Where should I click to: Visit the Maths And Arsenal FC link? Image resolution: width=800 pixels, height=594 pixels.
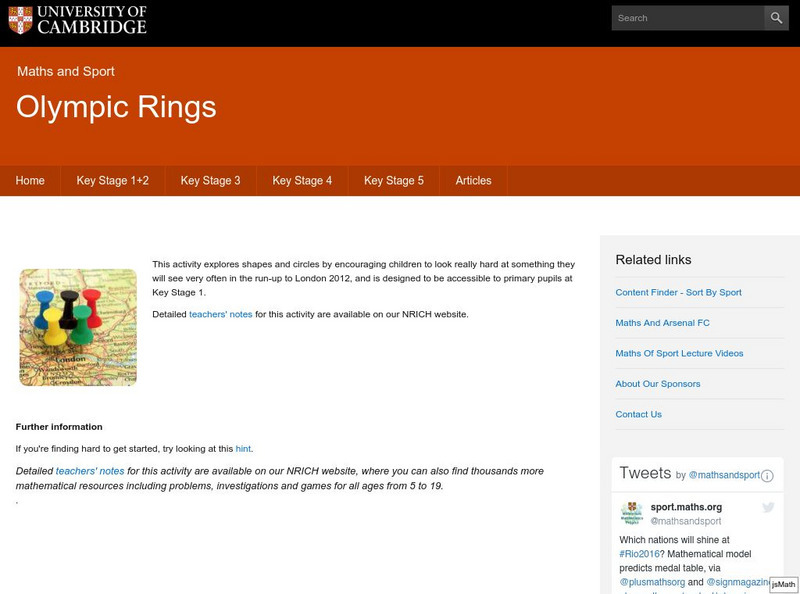coord(662,323)
